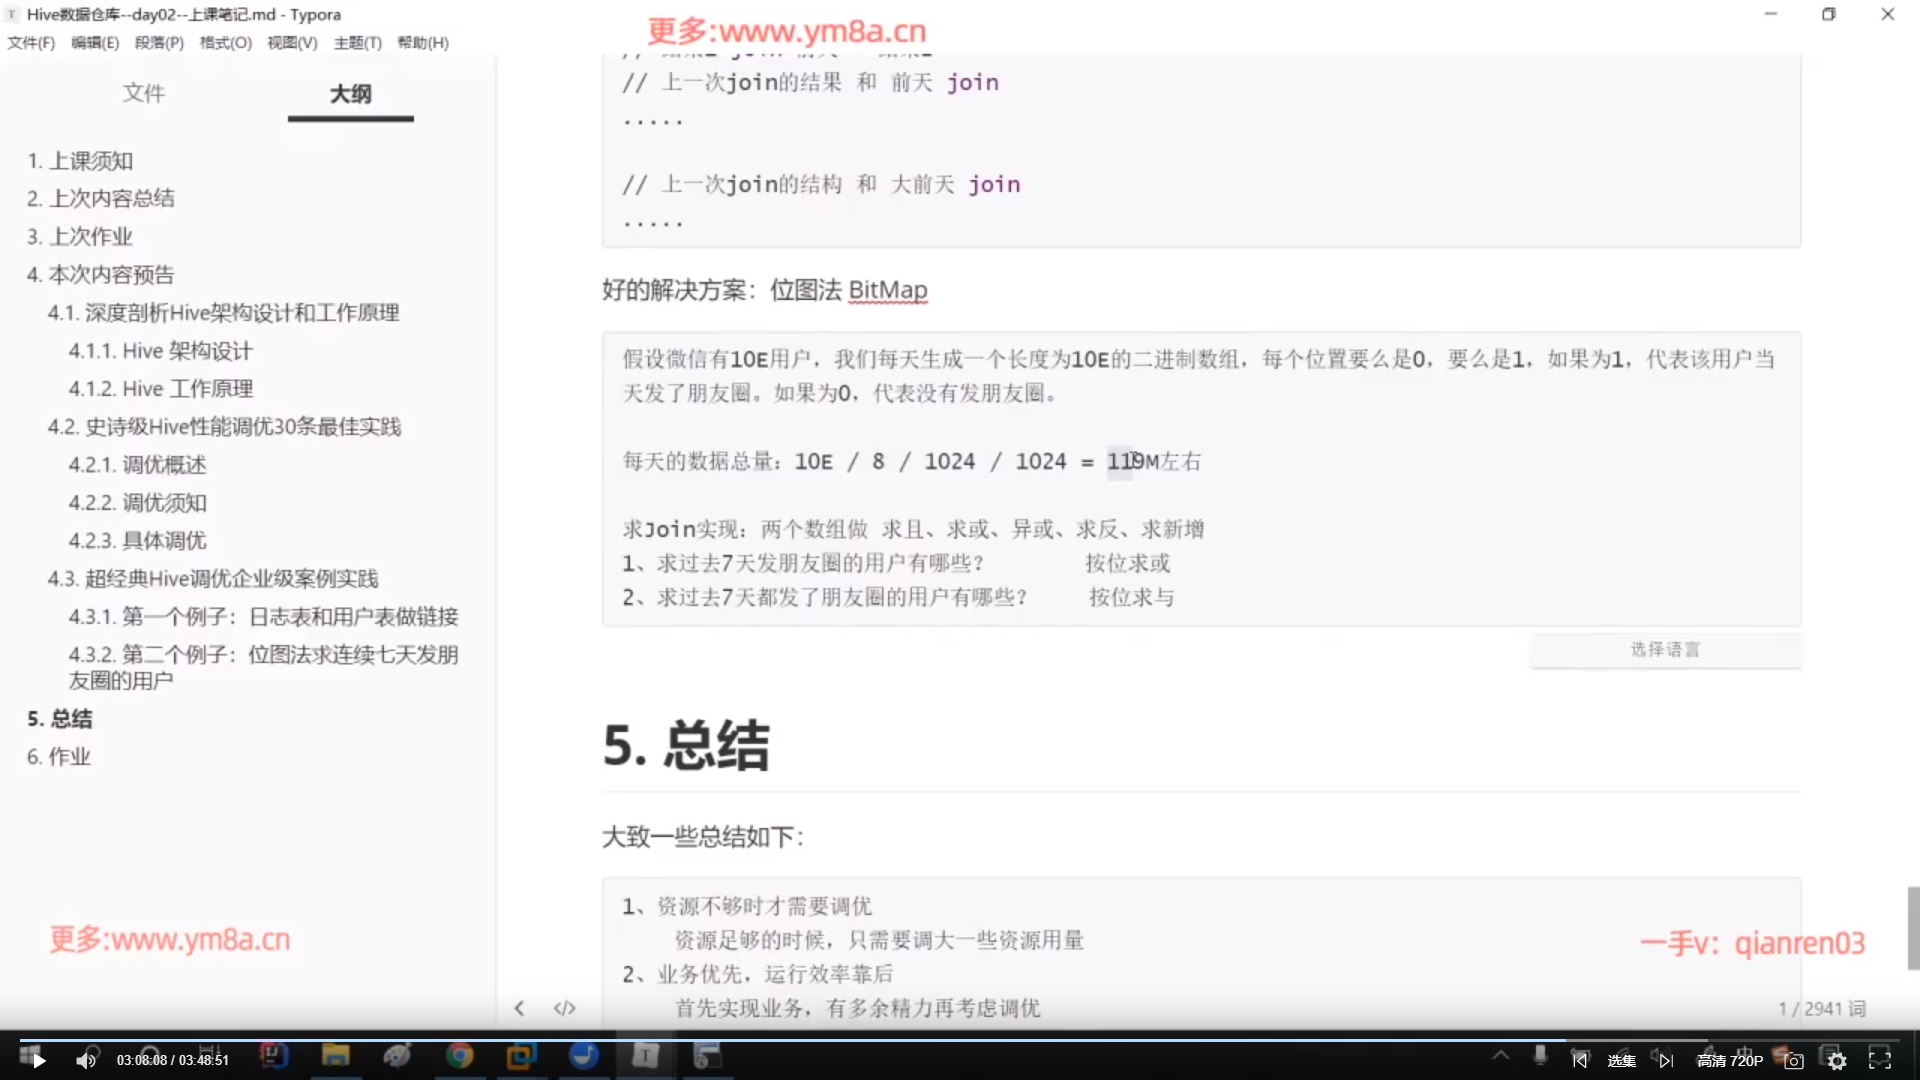This screenshot has width=1920, height=1080.
Task: Toggle source code mode icon
Action: coord(565,1008)
